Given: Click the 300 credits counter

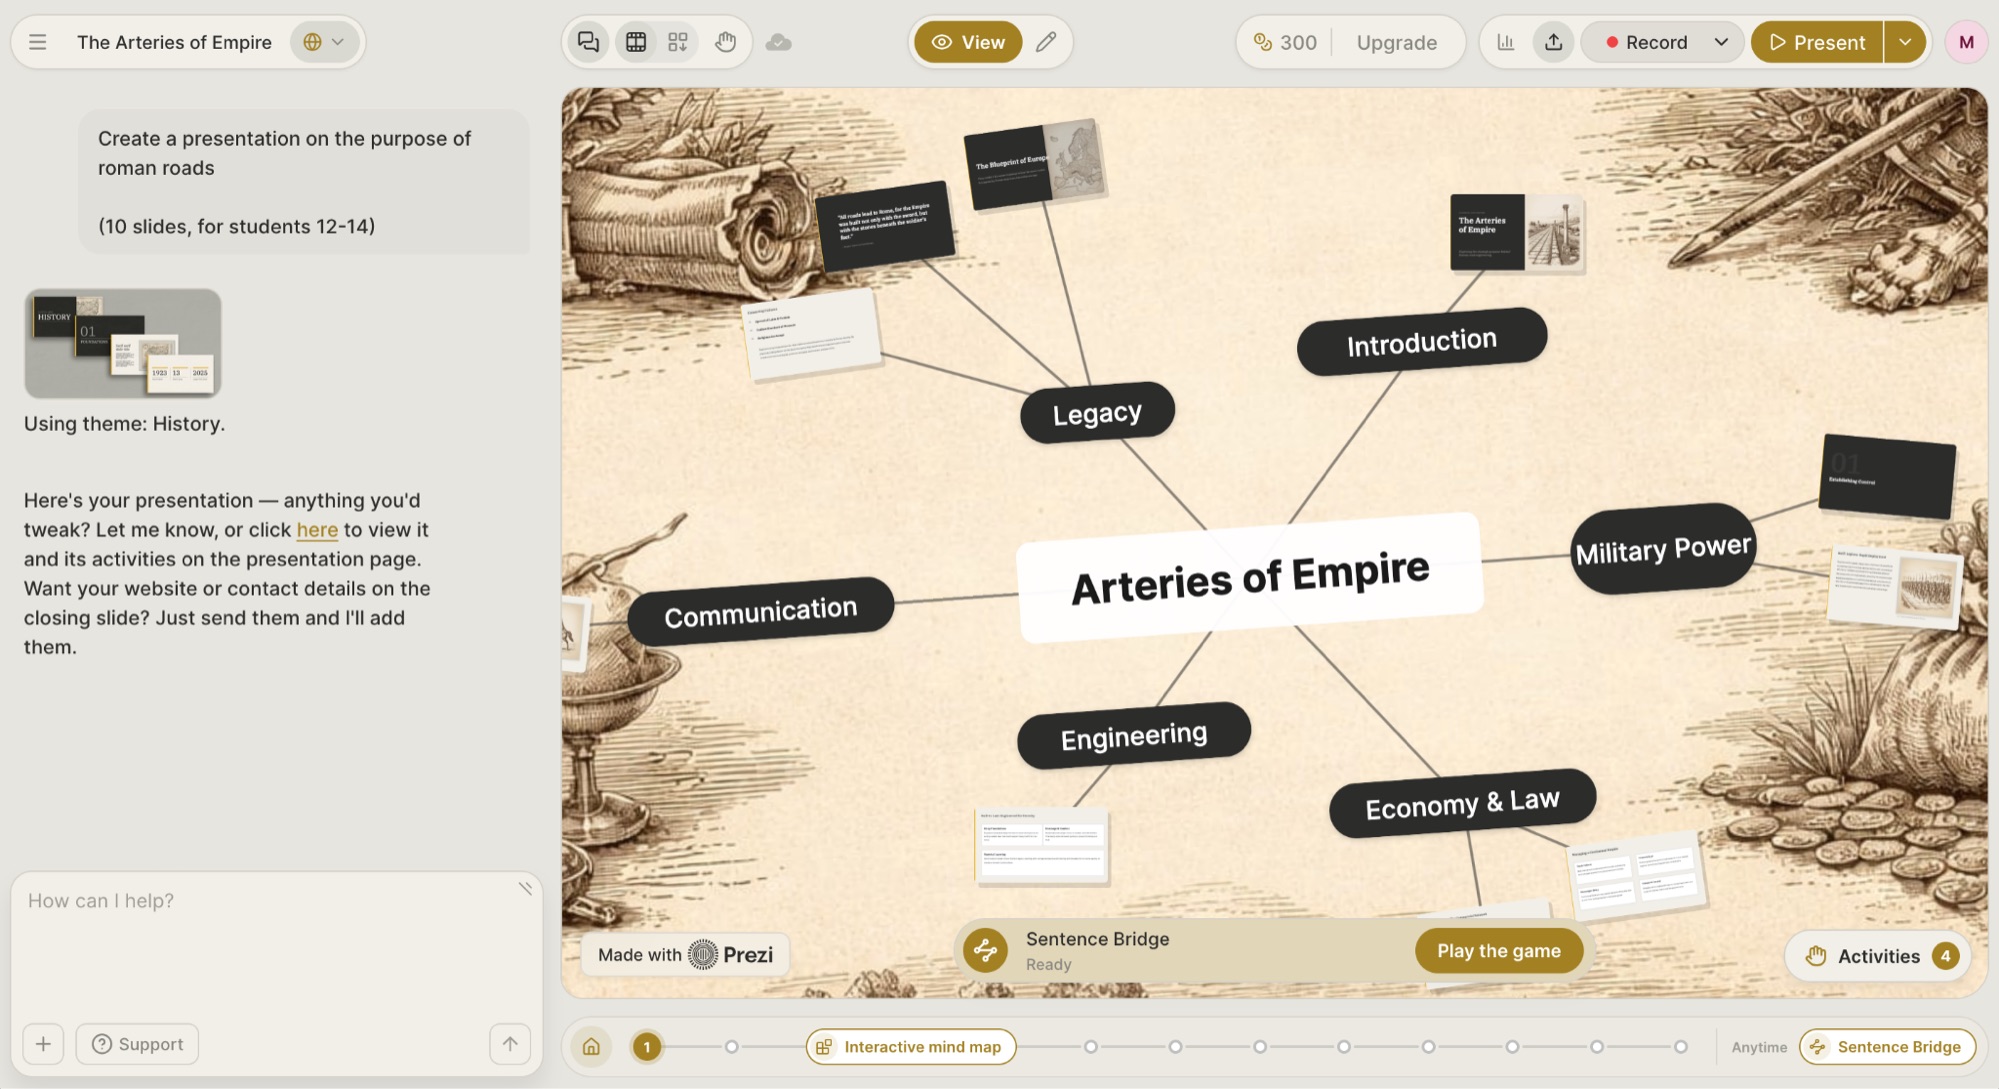Looking at the screenshot, I should pos(1285,42).
